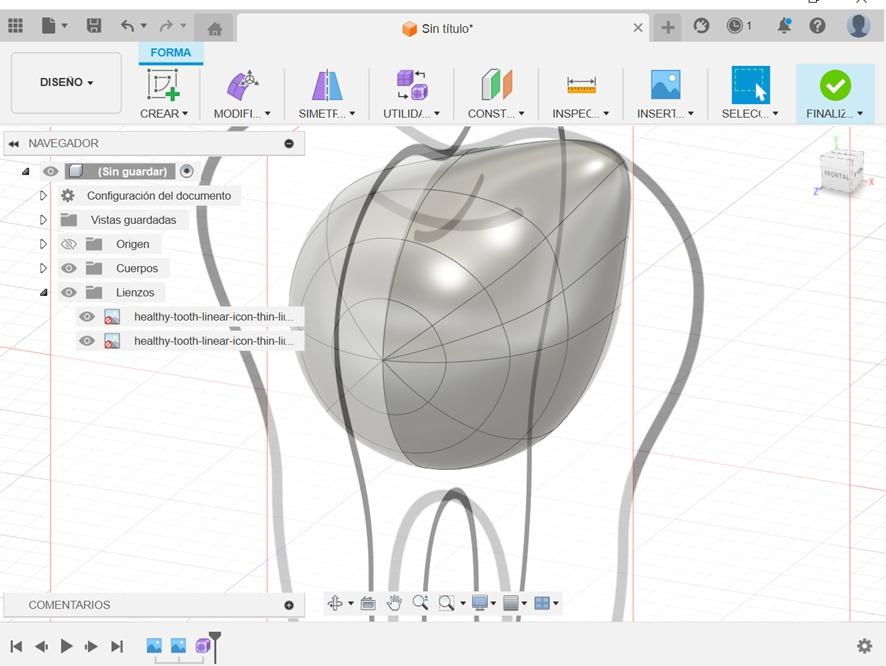Minimize NAVEGADOR panel with round button
886x666 pixels.
(289, 143)
